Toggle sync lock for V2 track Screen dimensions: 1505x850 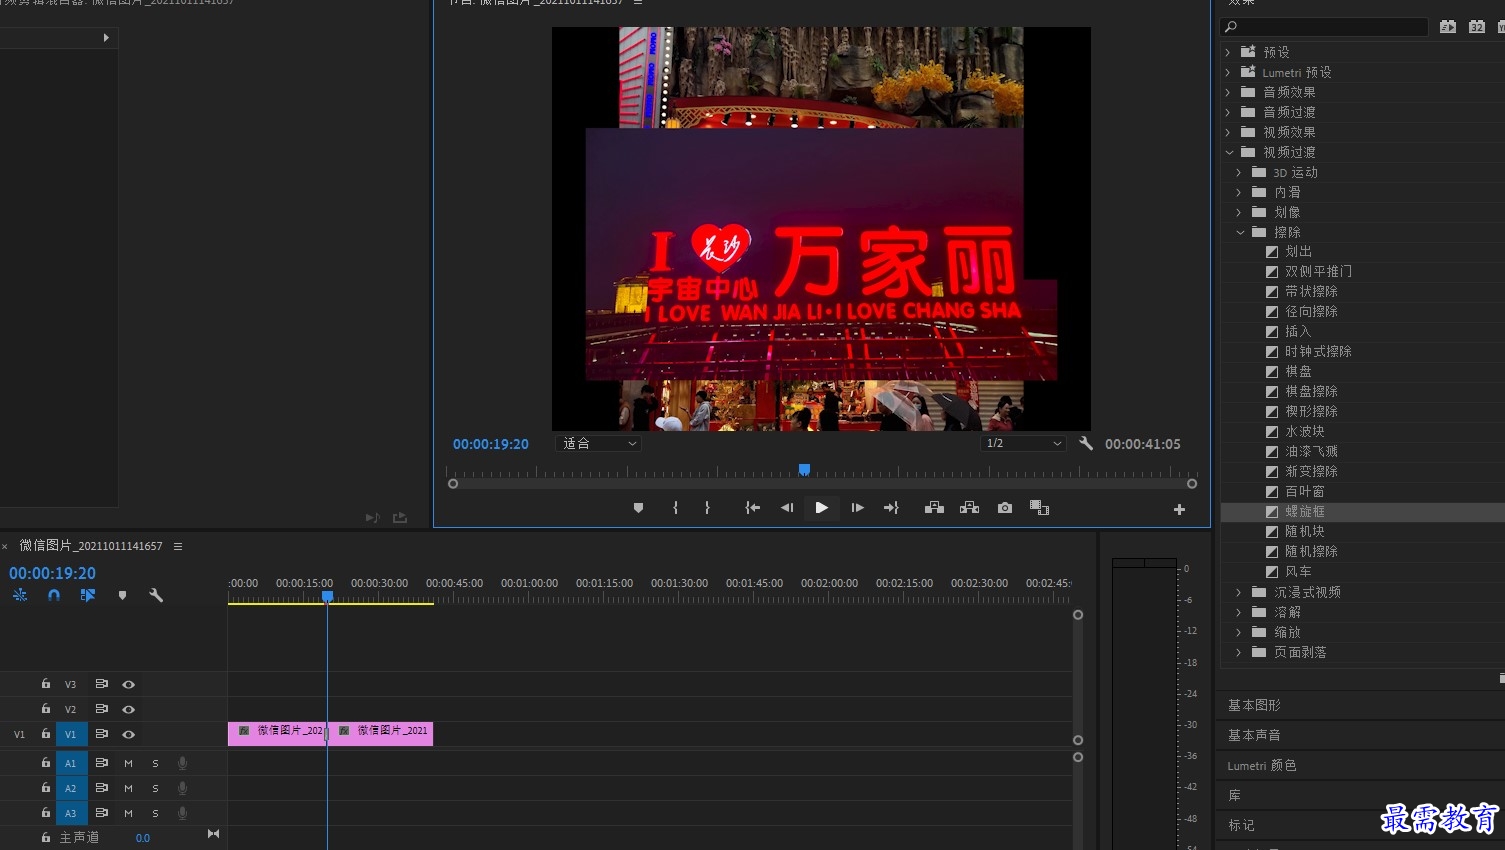click(x=101, y=708)
